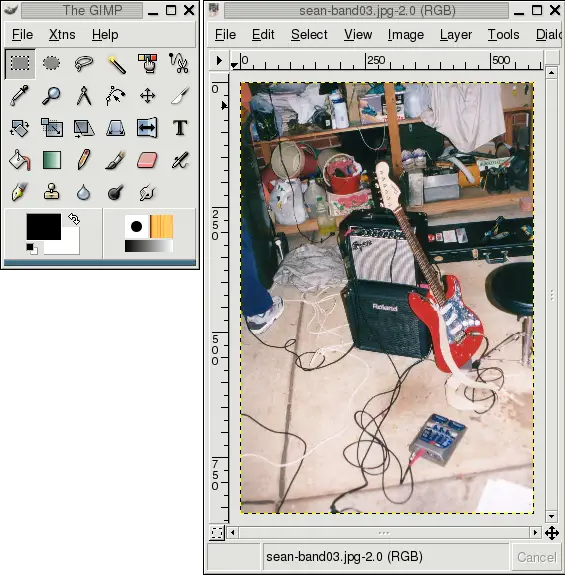Open Tools menu in image window
The image size is (565, 575).
(x=503, y=35)
